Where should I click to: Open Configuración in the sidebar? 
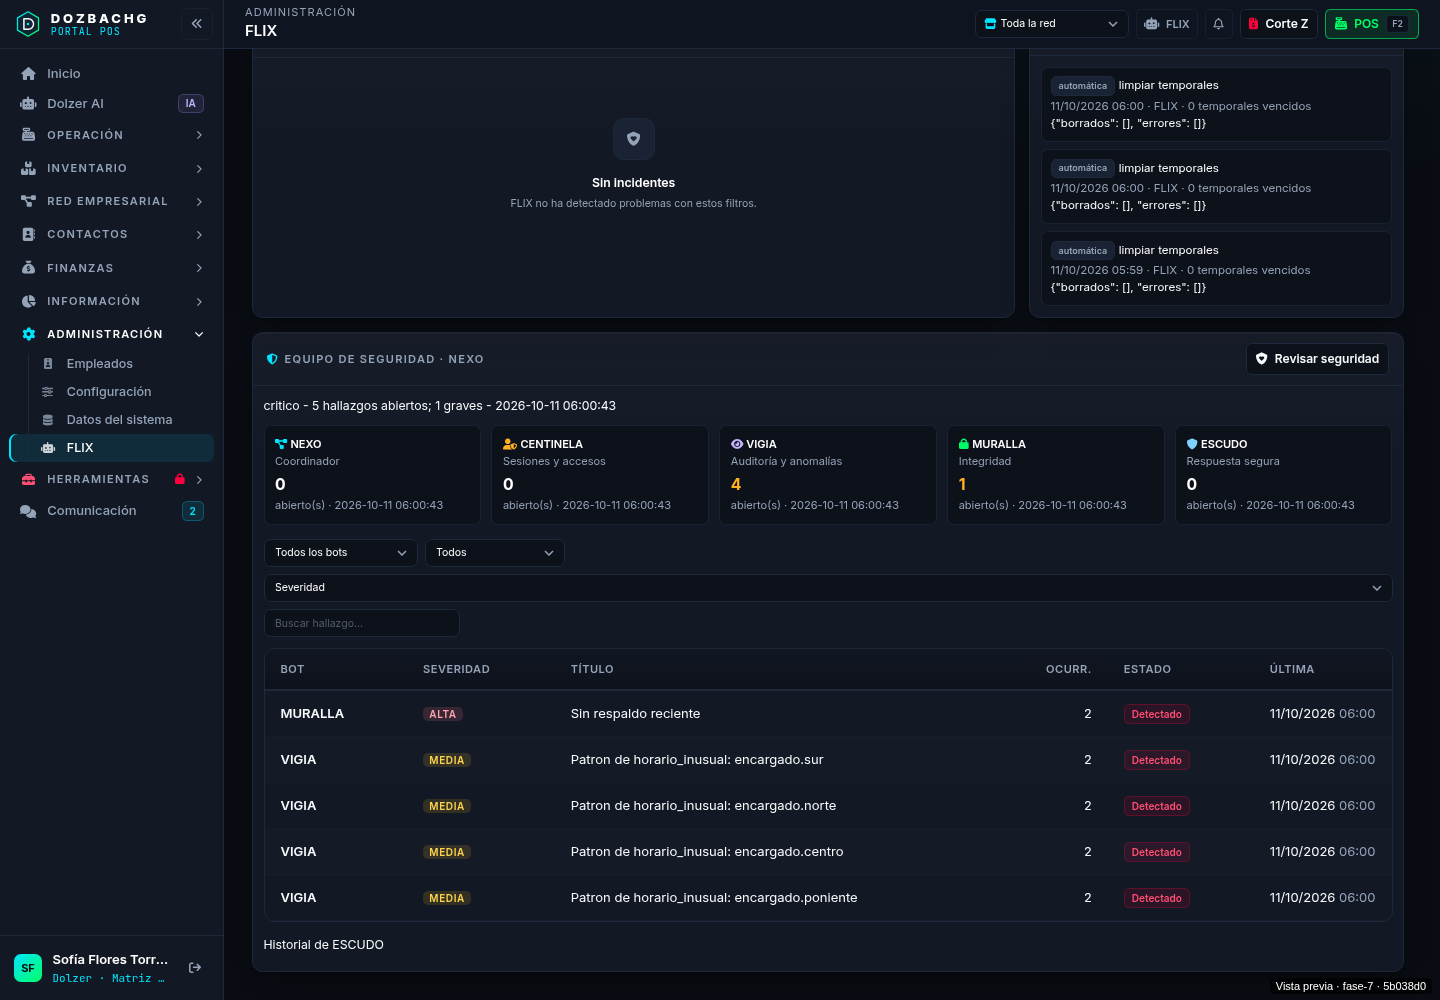click(121, 392)
